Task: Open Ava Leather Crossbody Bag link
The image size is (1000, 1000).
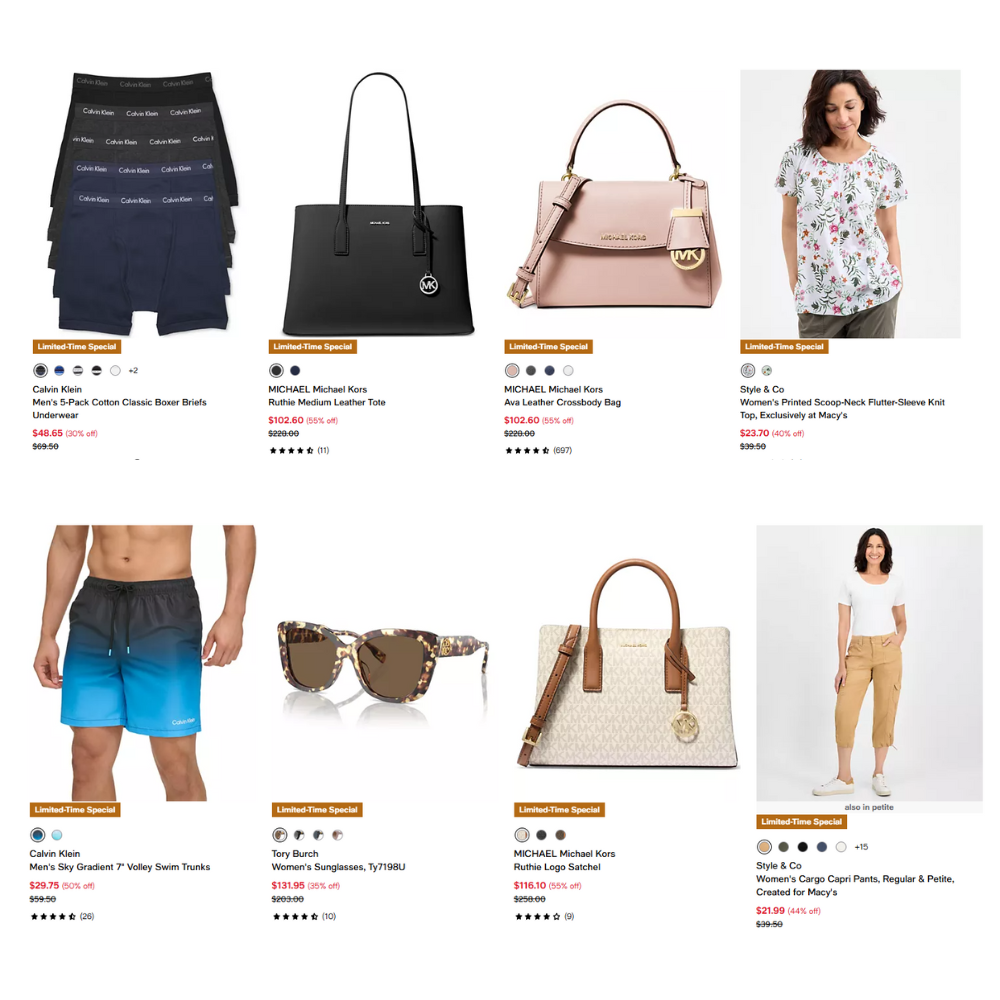Action: 562,402
